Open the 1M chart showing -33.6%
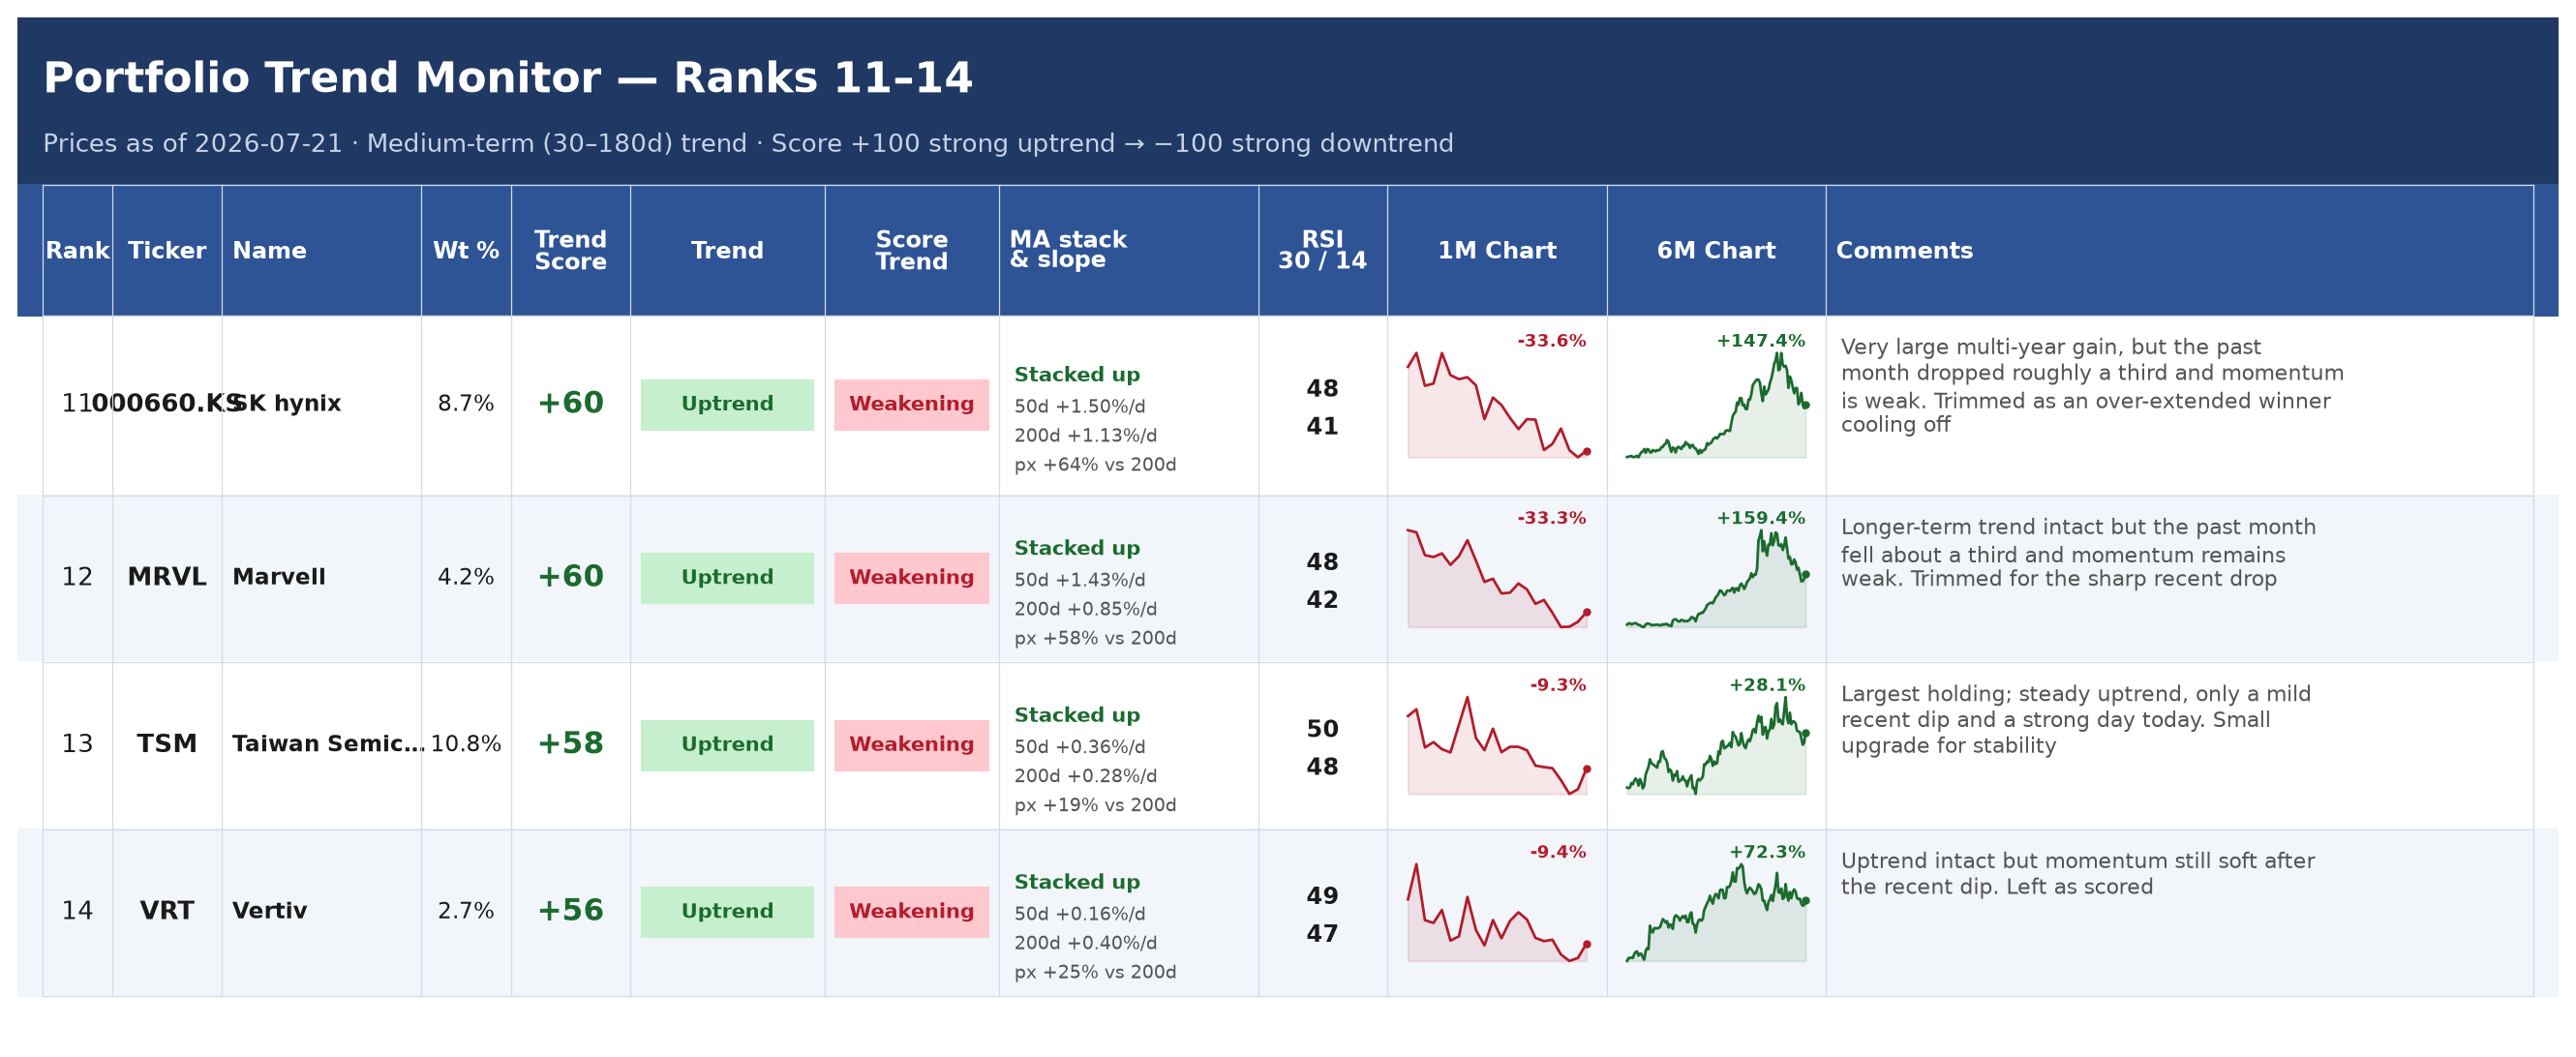 [1497, 405]
